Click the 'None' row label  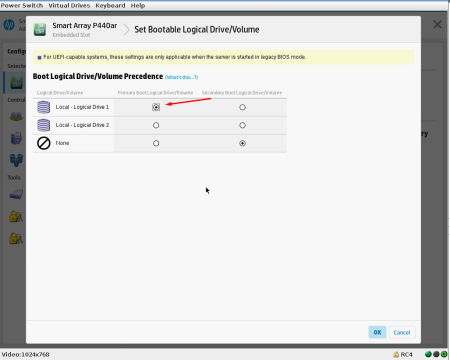point(62,143)
